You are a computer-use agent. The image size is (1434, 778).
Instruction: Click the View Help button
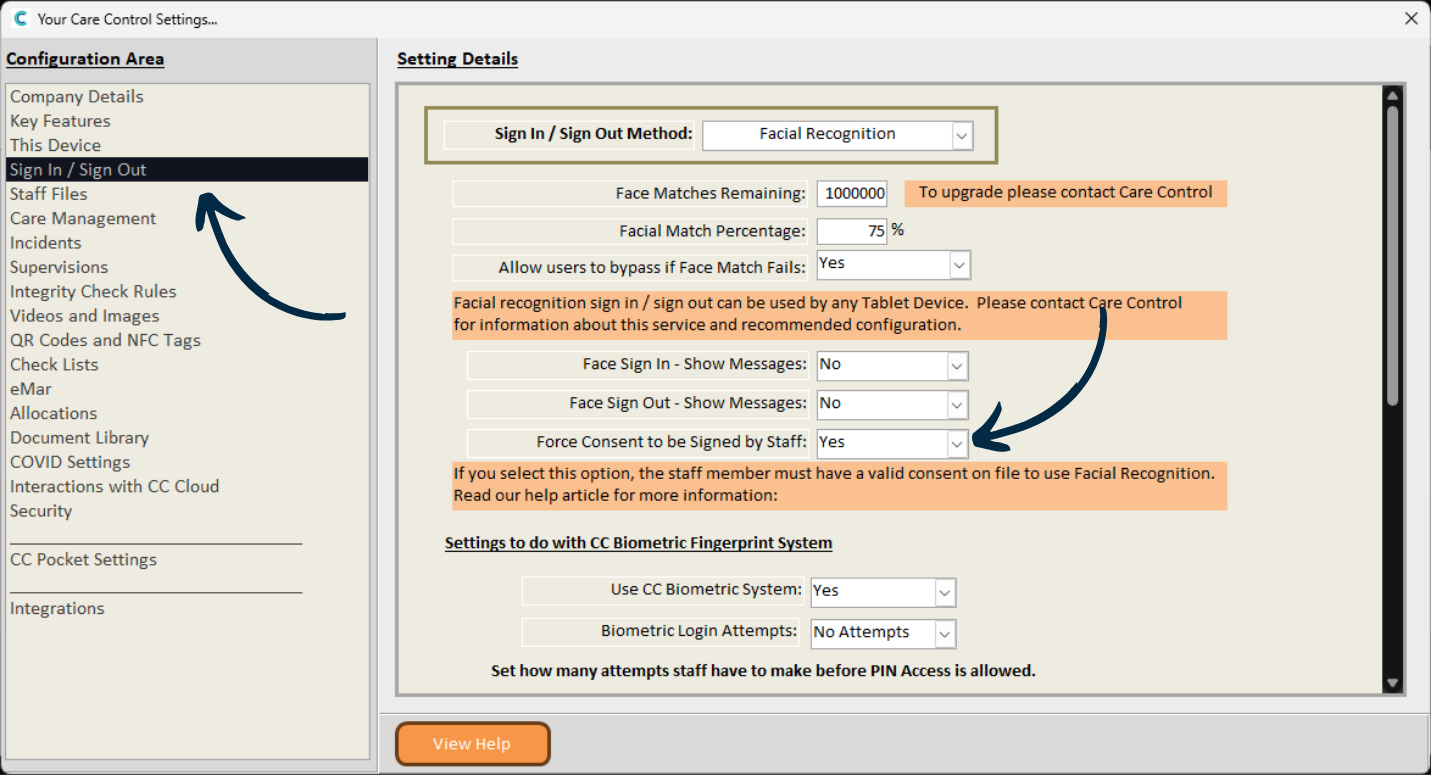click(x=472, y=744)
